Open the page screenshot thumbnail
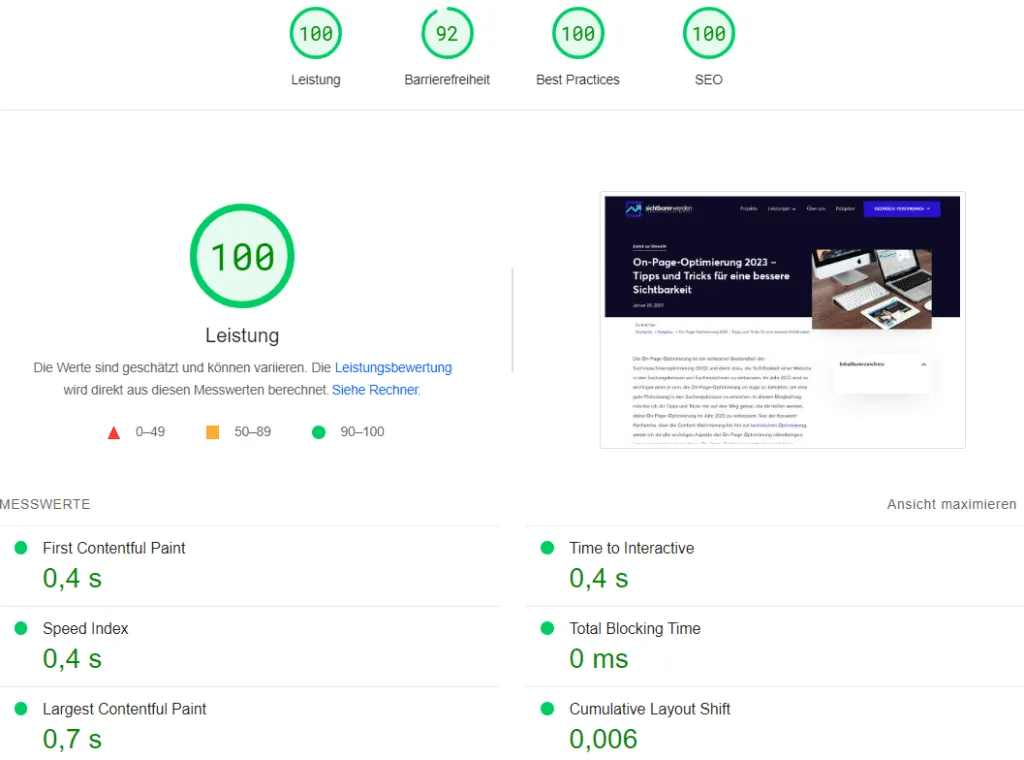 [782, 320]
